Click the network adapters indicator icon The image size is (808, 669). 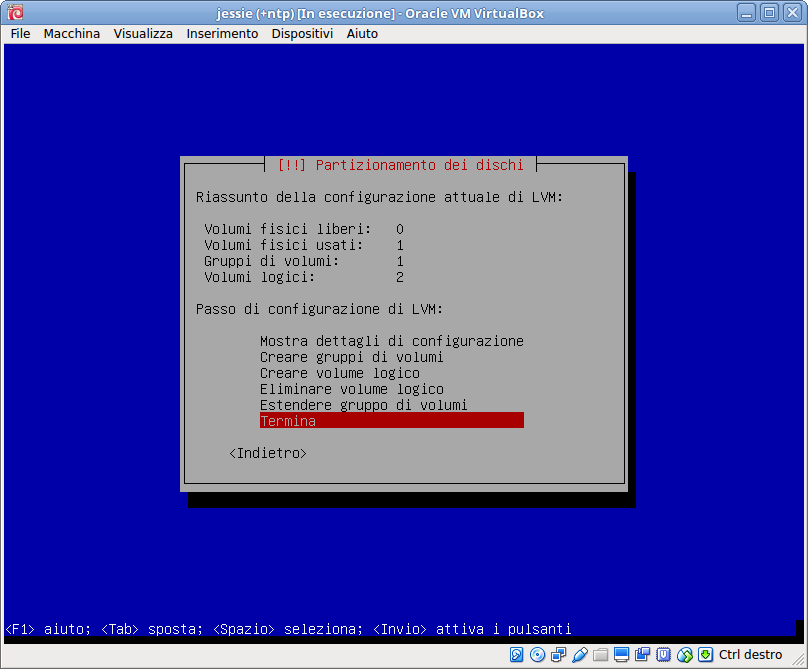tap(559, 655)
